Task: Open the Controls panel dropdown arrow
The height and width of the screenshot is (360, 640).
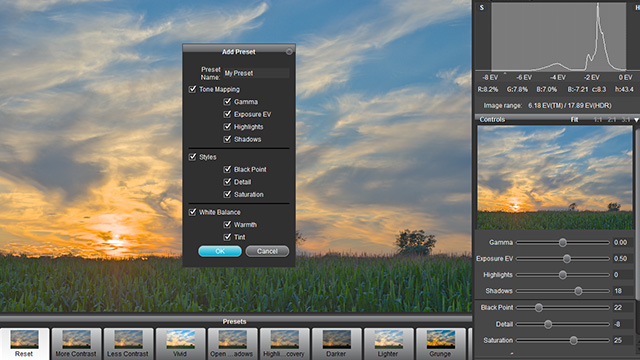Action: point(636,120)
